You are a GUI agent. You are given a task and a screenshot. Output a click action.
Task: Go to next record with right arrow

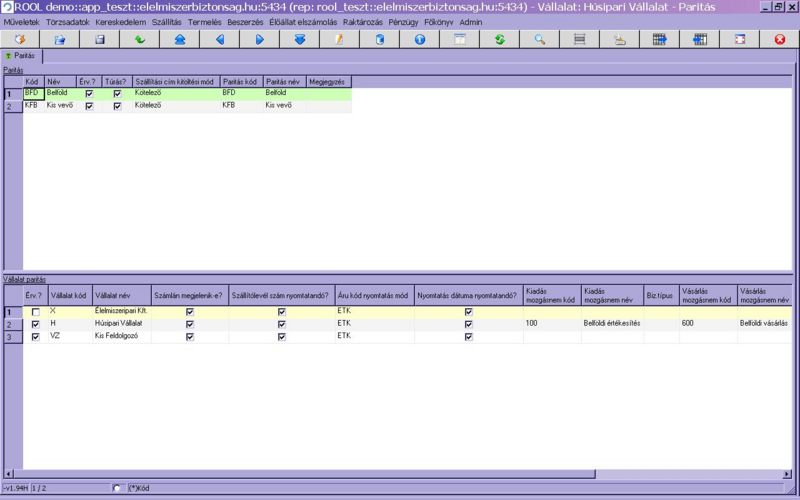tap(259, 40)
